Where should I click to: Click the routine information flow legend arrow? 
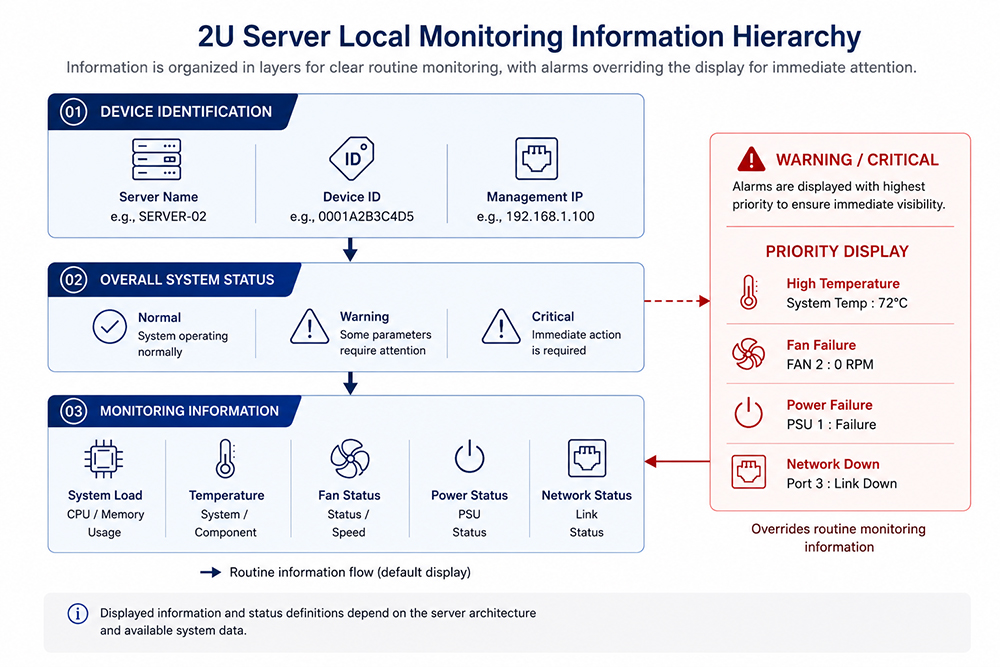(210, 573)
